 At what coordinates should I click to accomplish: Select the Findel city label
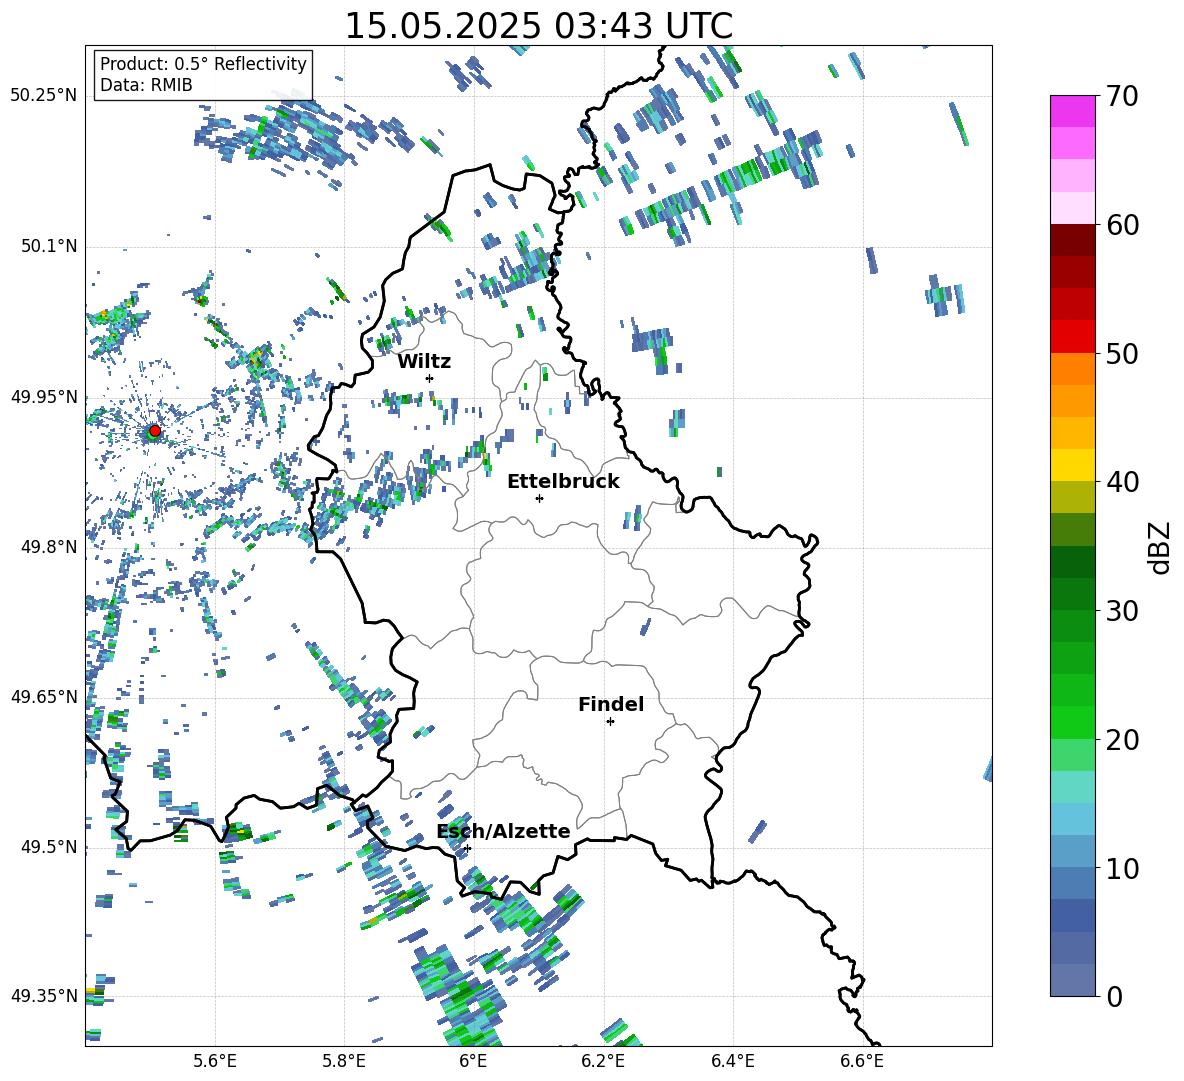click(611, 704)
